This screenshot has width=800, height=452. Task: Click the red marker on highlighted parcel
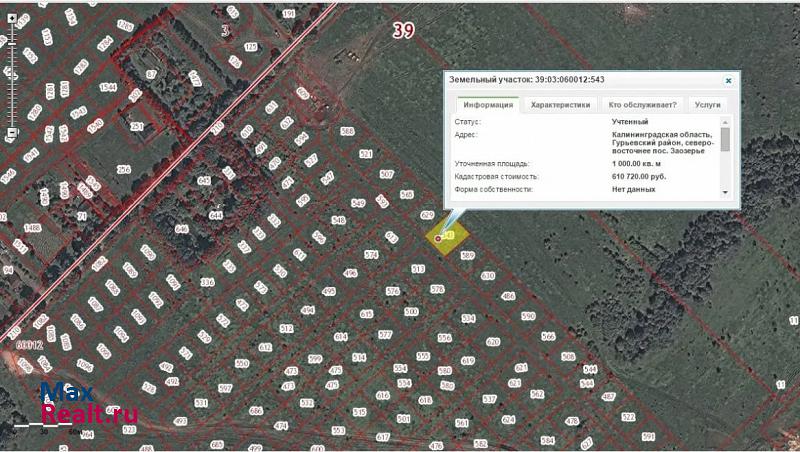click(x=438, y=239)
